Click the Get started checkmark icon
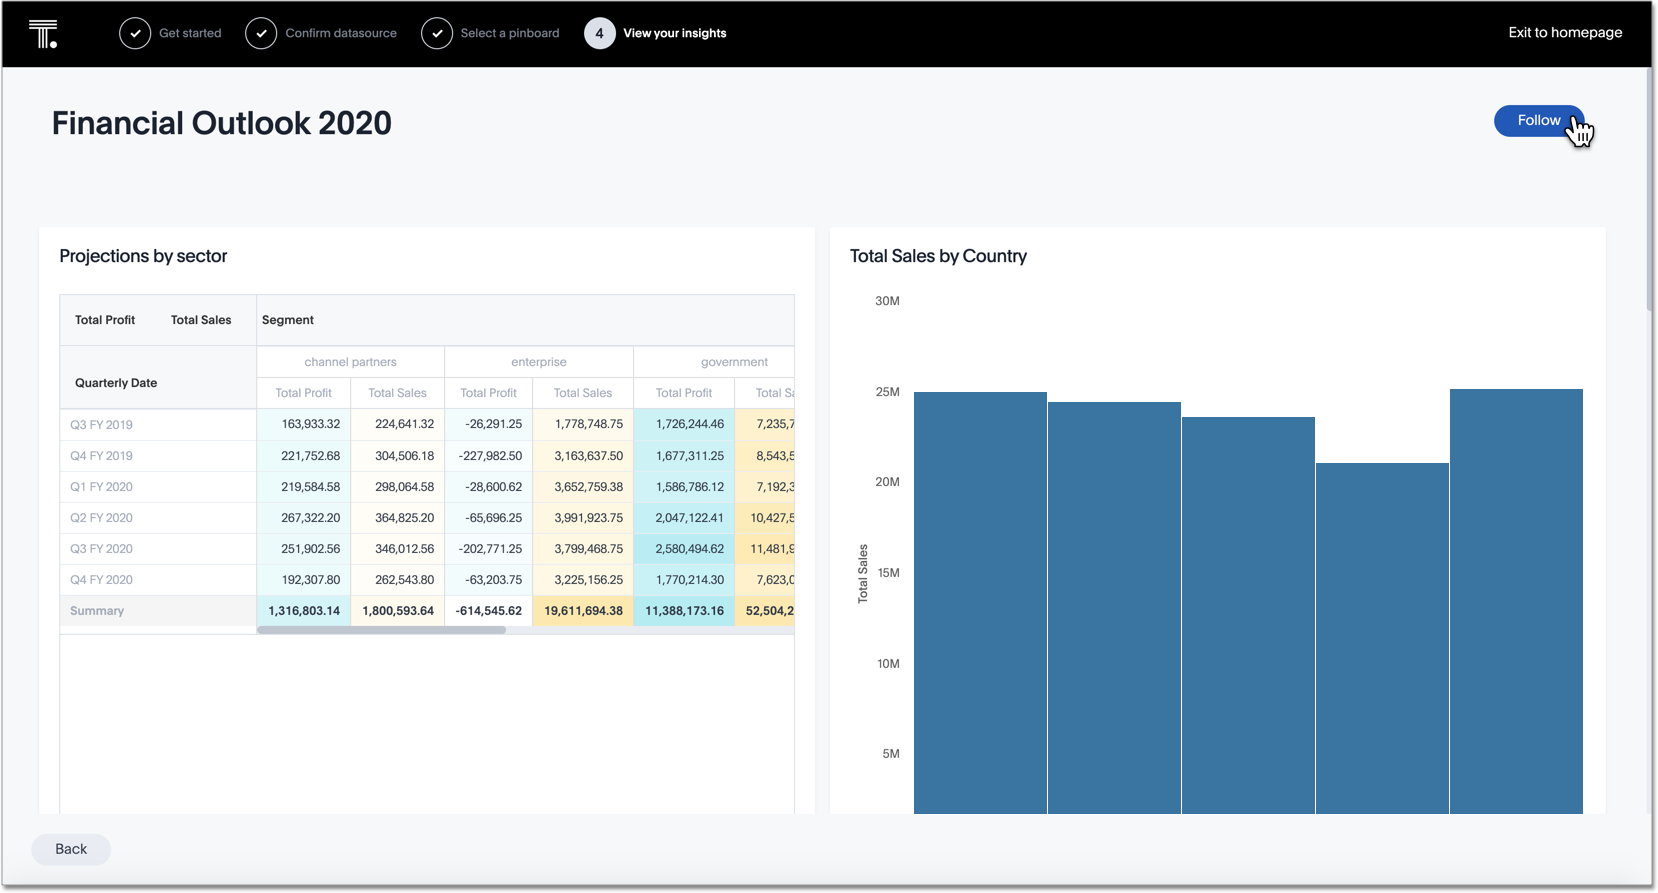Image resolution: width=1658 pixels, height=893 pixels. [x=135, y=33]
